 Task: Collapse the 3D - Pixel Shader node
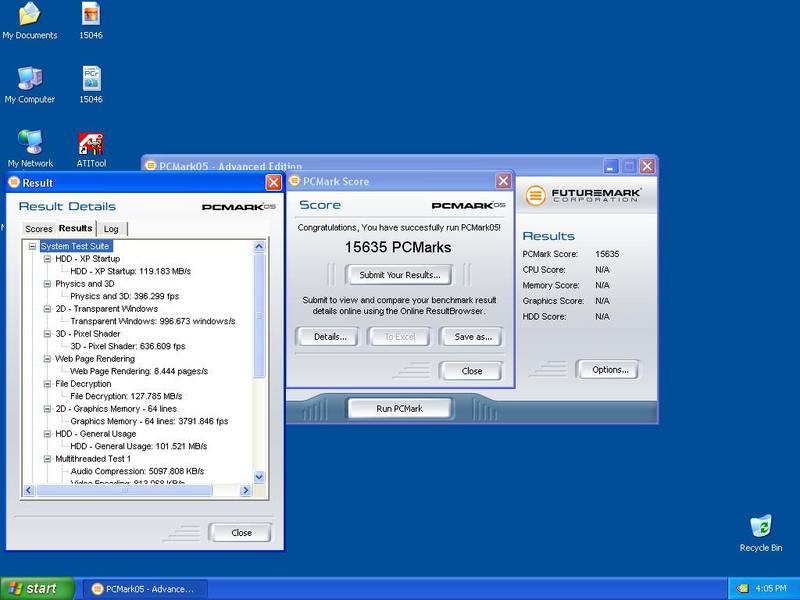click(x=47, y=334)
